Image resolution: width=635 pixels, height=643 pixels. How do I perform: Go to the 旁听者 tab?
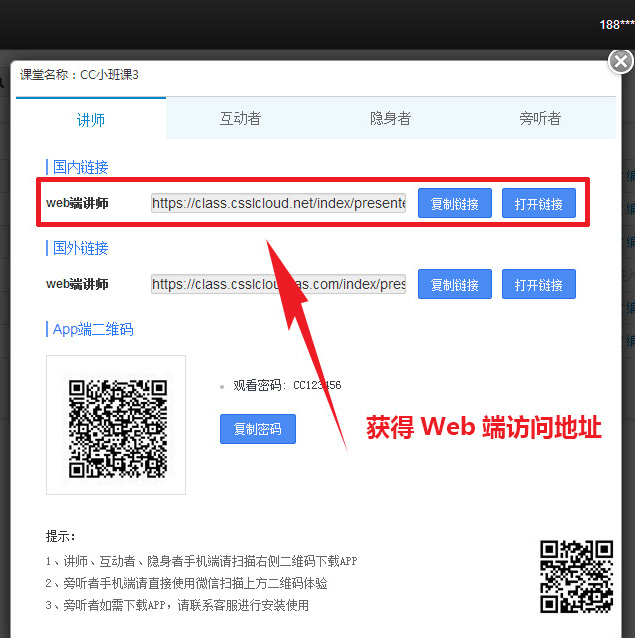coord(540,119)
